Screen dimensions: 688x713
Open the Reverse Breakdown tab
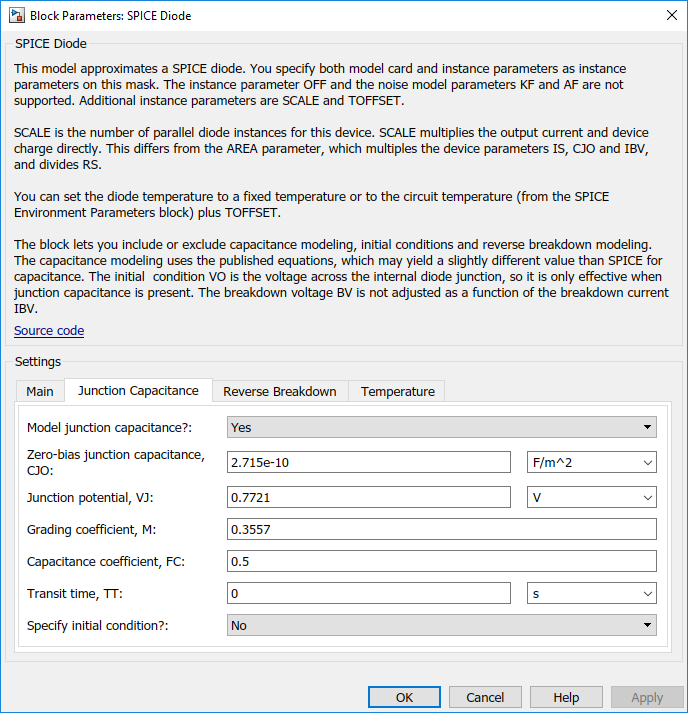coord(280,392)
